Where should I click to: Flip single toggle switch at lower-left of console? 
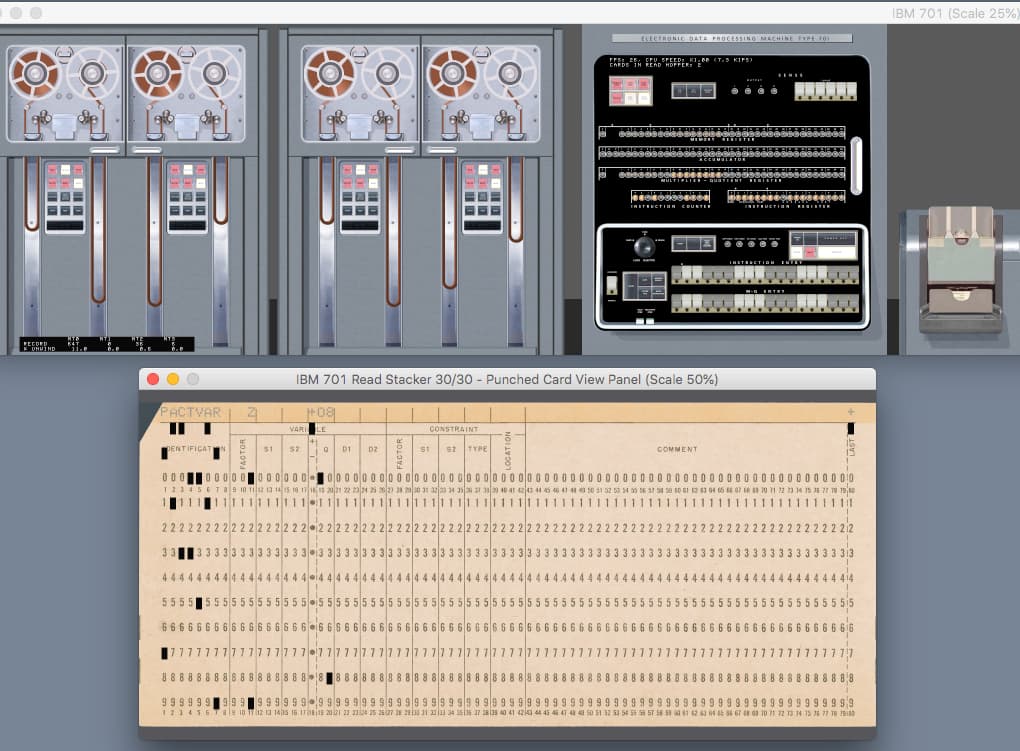tap(612, 286)
